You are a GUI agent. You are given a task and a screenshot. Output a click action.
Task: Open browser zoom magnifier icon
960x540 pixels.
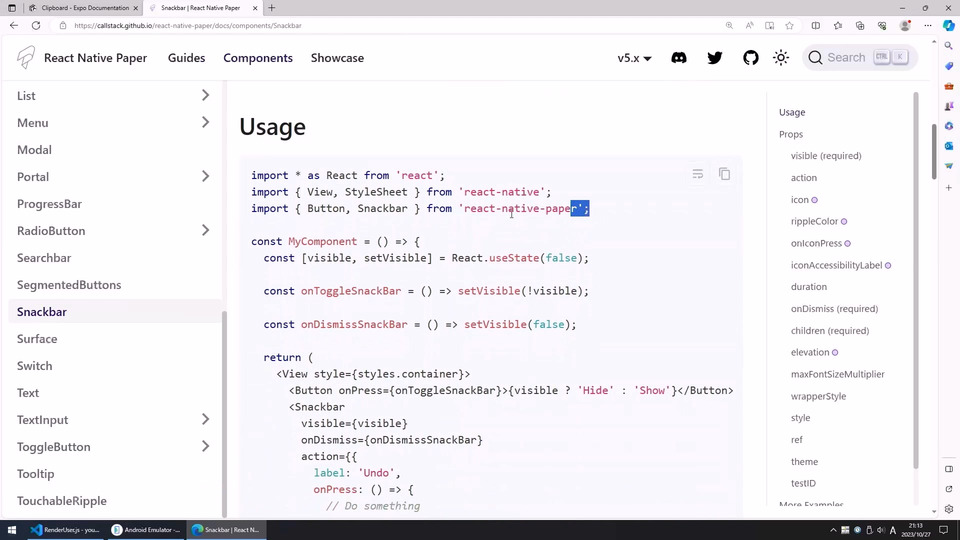pos(729,26)
